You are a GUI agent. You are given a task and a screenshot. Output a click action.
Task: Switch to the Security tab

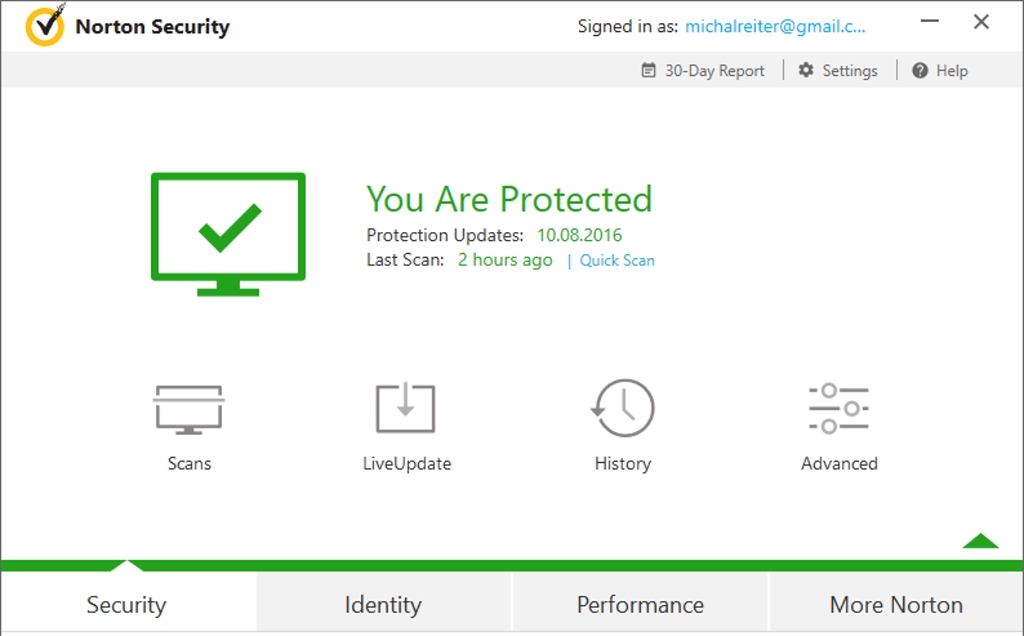point(126,604)
